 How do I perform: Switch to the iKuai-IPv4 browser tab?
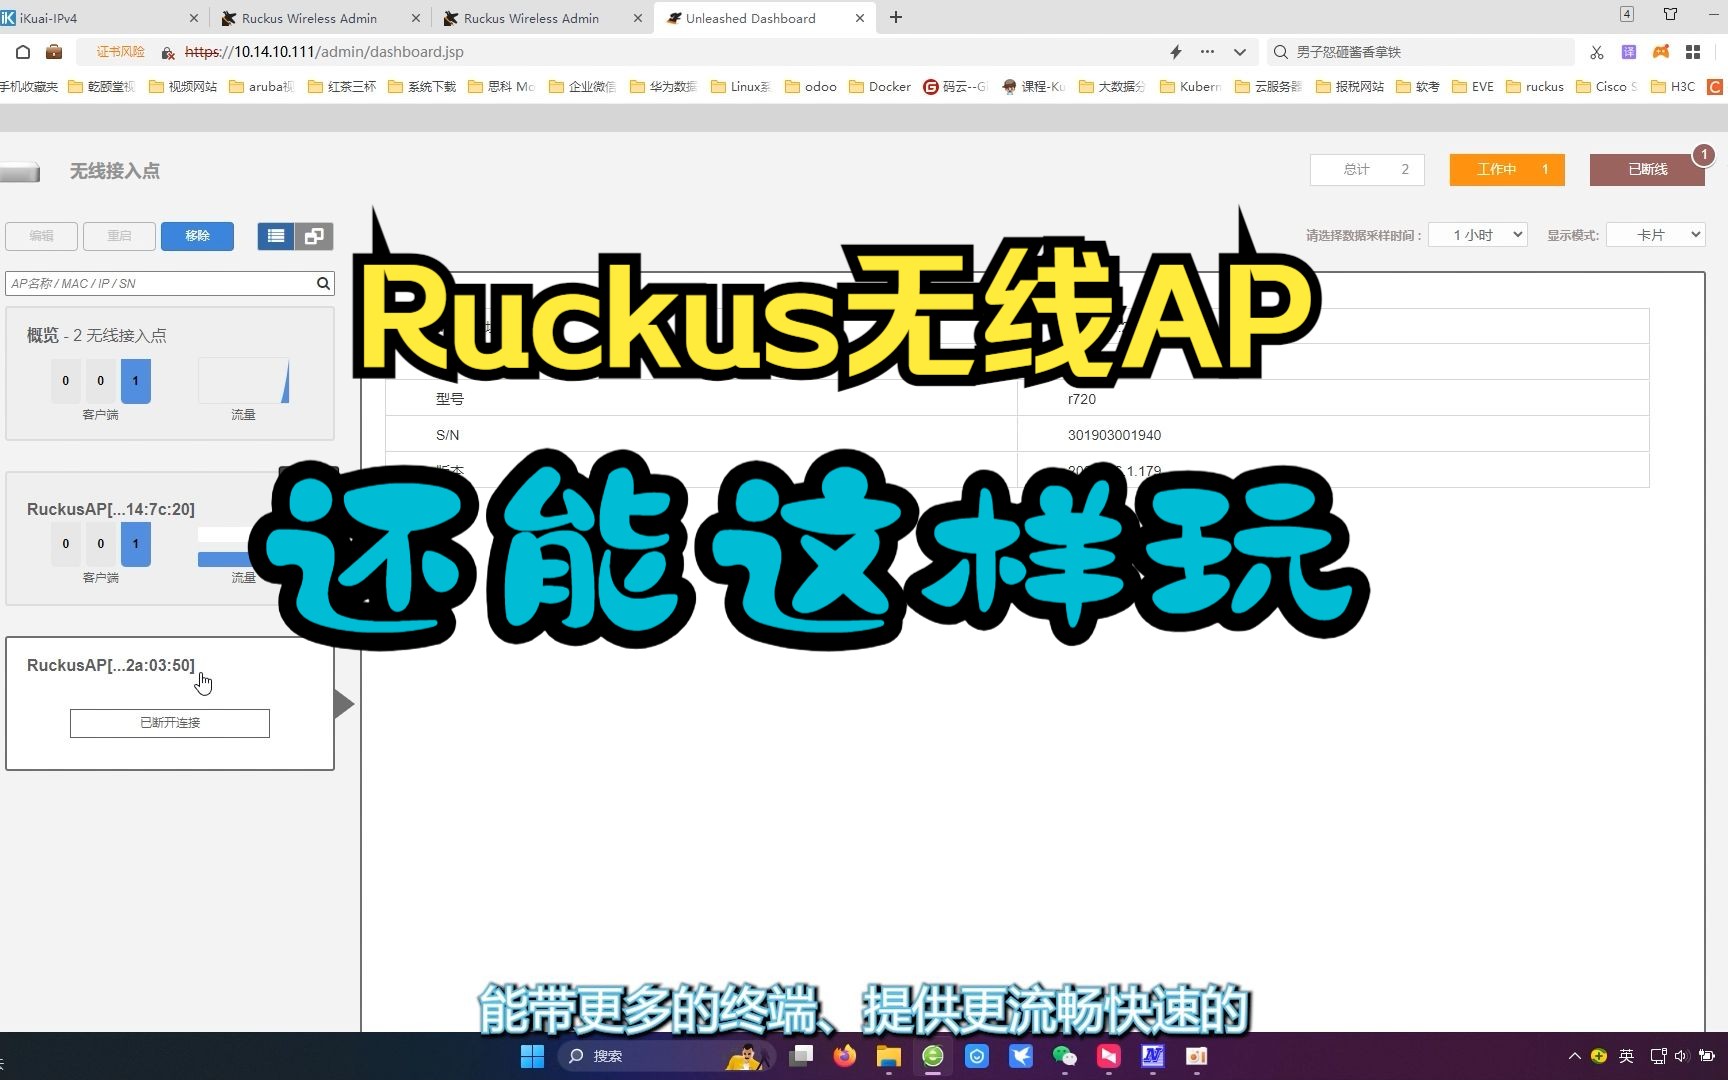(100, 18)
